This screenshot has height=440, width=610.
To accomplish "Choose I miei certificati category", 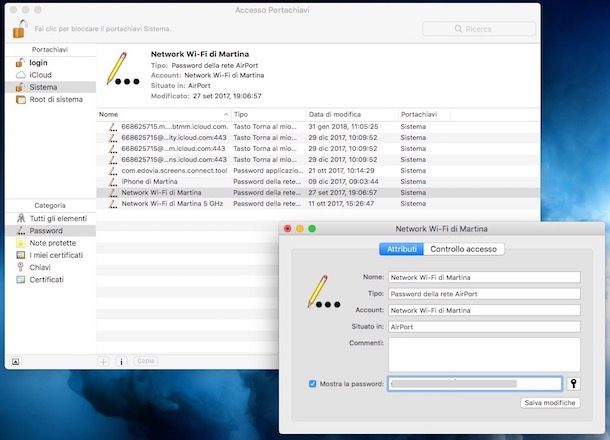I will click(x=51, y=255).
